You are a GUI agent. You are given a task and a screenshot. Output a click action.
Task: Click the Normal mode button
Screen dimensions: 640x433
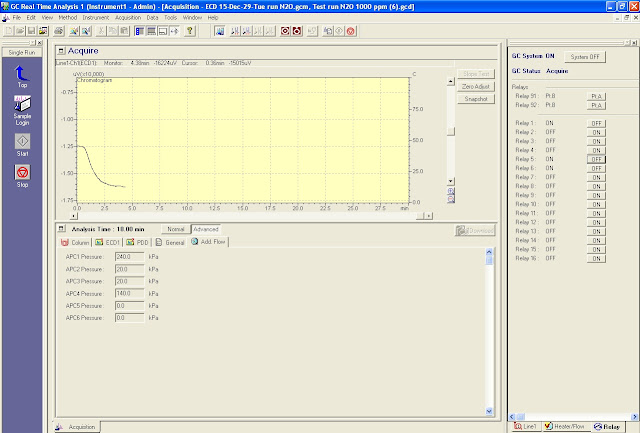coord(176,229)
